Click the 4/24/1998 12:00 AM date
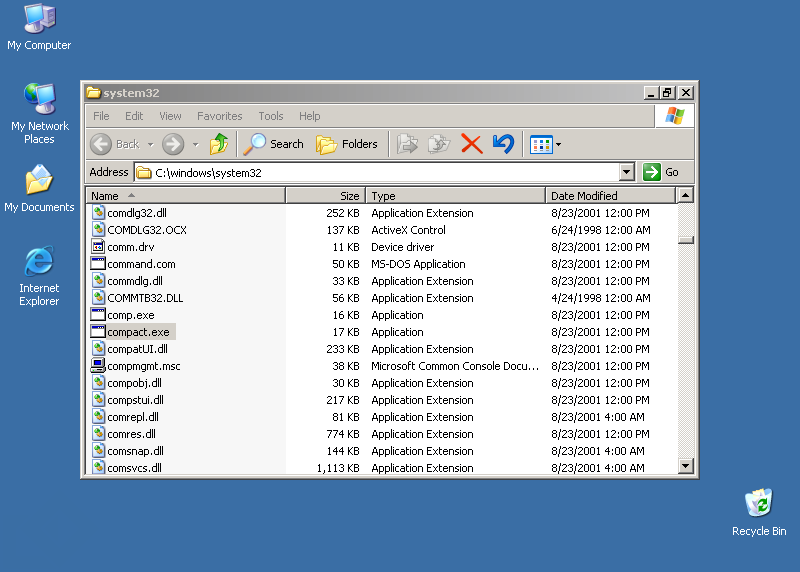This screenshot has width=800, height=572. pyautogui.click(x=601, y=298)
